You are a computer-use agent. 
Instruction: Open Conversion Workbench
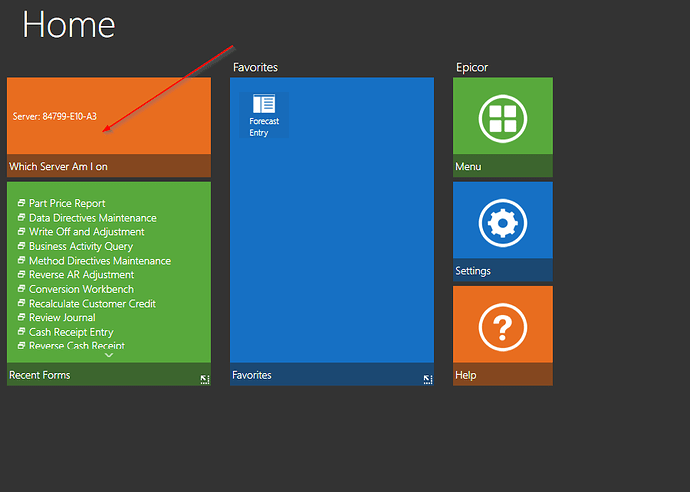pos(81,290)
